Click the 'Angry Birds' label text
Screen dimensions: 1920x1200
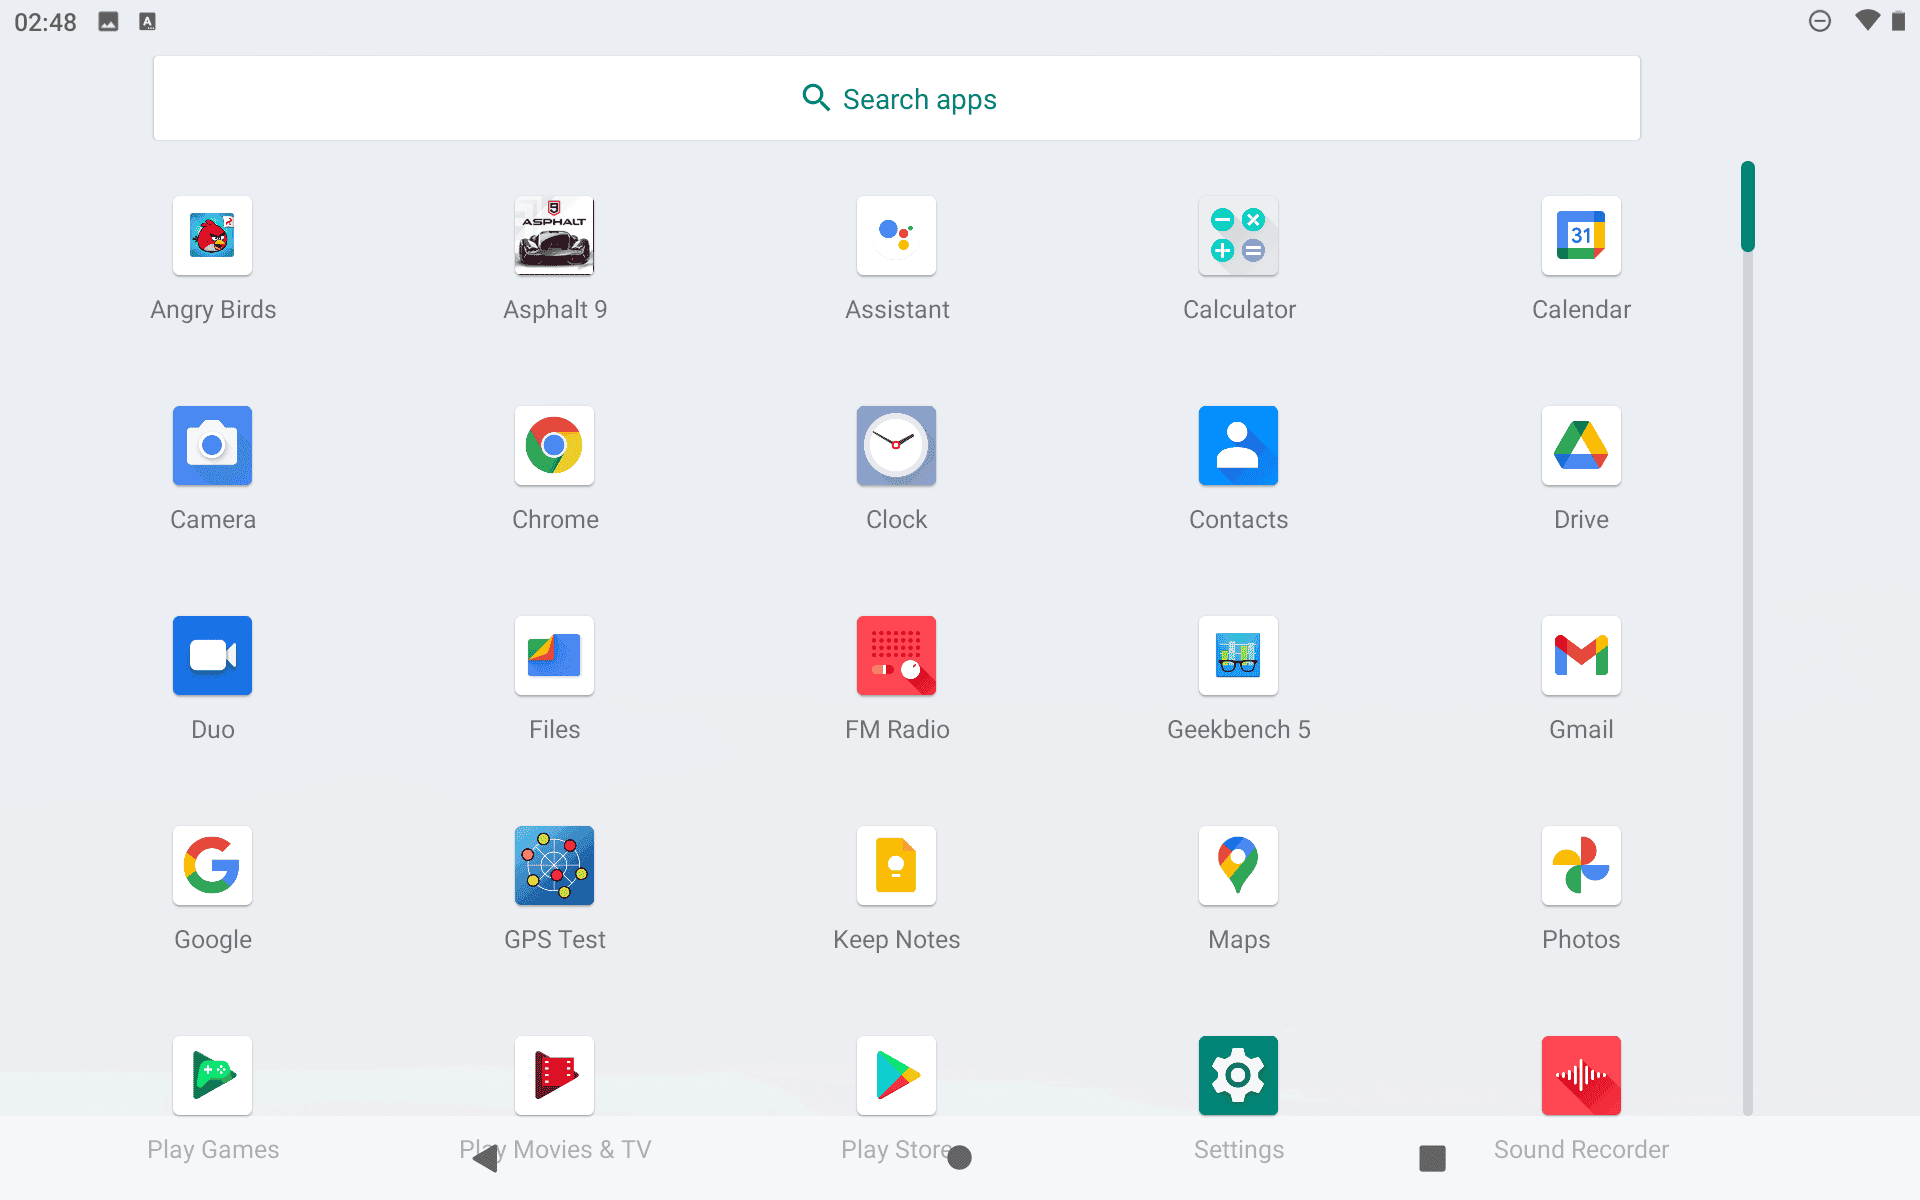(x=213, y=310)
